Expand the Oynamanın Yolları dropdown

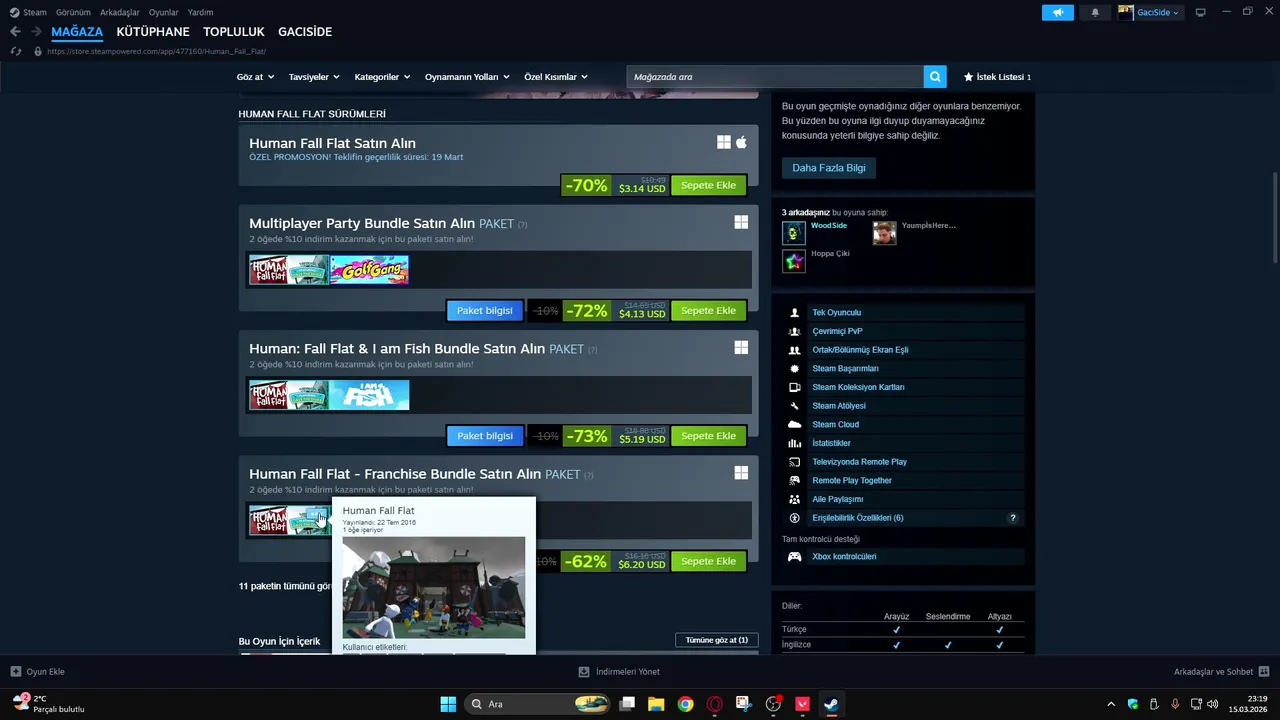click(467, 77)
